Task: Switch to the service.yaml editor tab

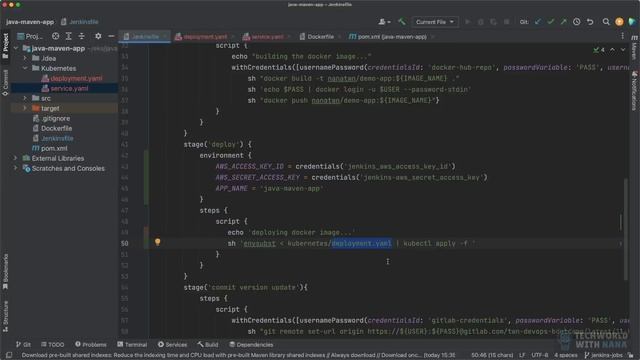Action: [266, 36]
